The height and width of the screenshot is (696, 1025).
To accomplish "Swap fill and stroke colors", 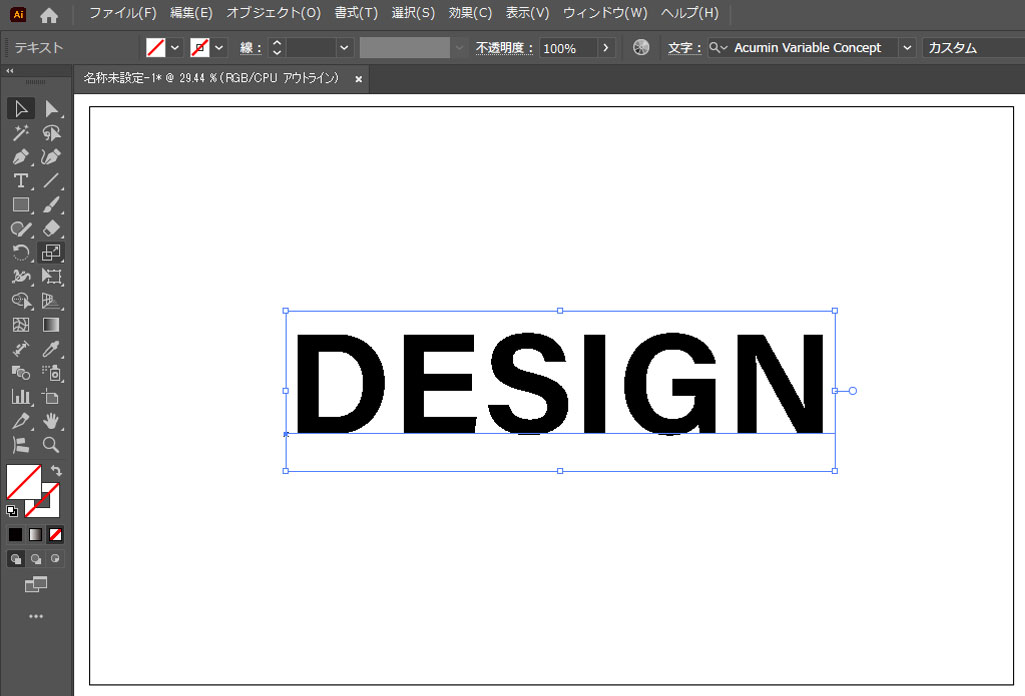I will (x=57, y=470).
